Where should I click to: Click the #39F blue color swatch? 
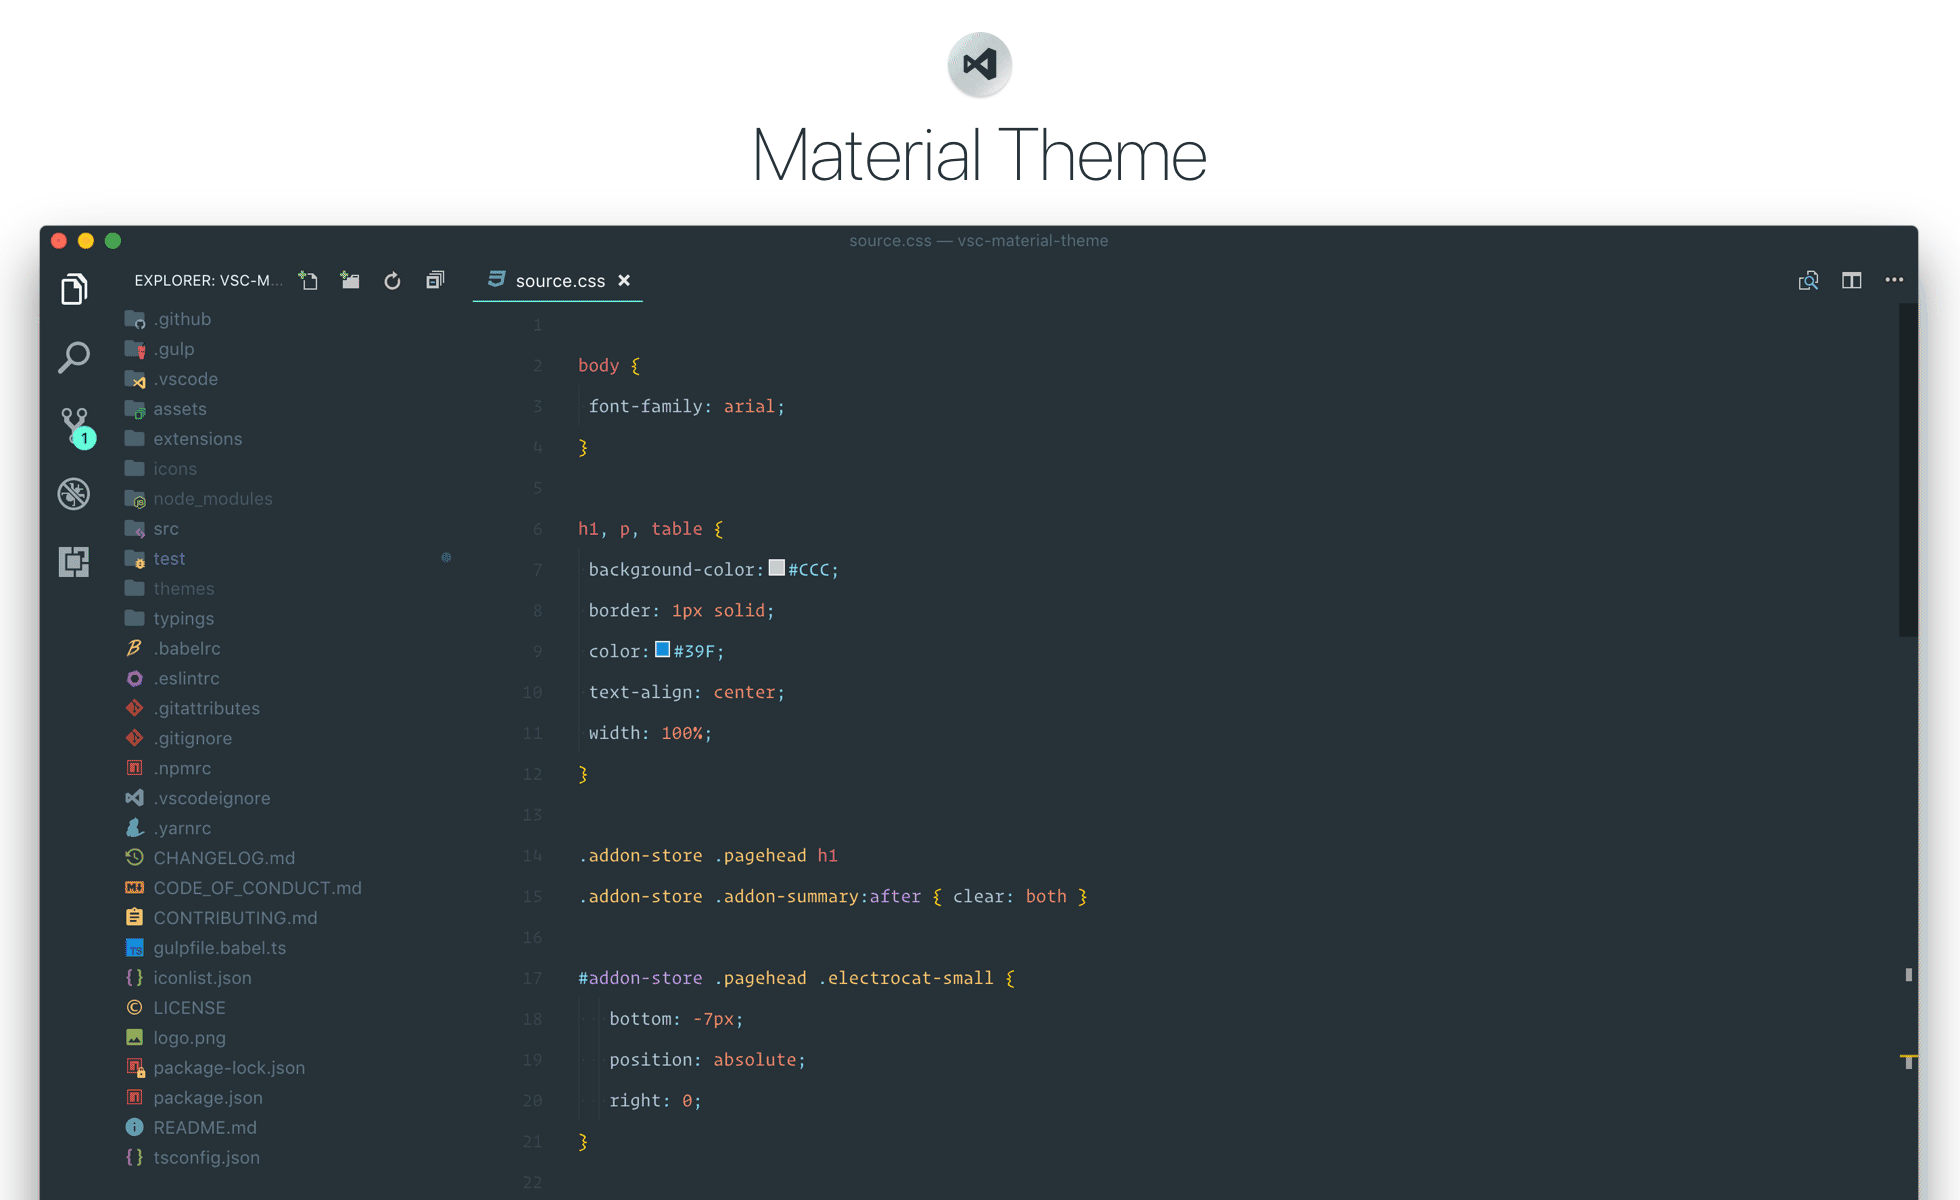click(662, 650)
